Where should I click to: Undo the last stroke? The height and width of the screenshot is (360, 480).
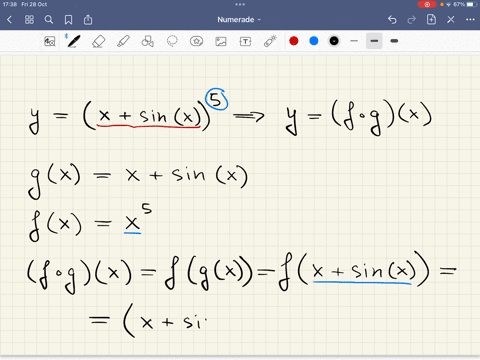(392, 20)
